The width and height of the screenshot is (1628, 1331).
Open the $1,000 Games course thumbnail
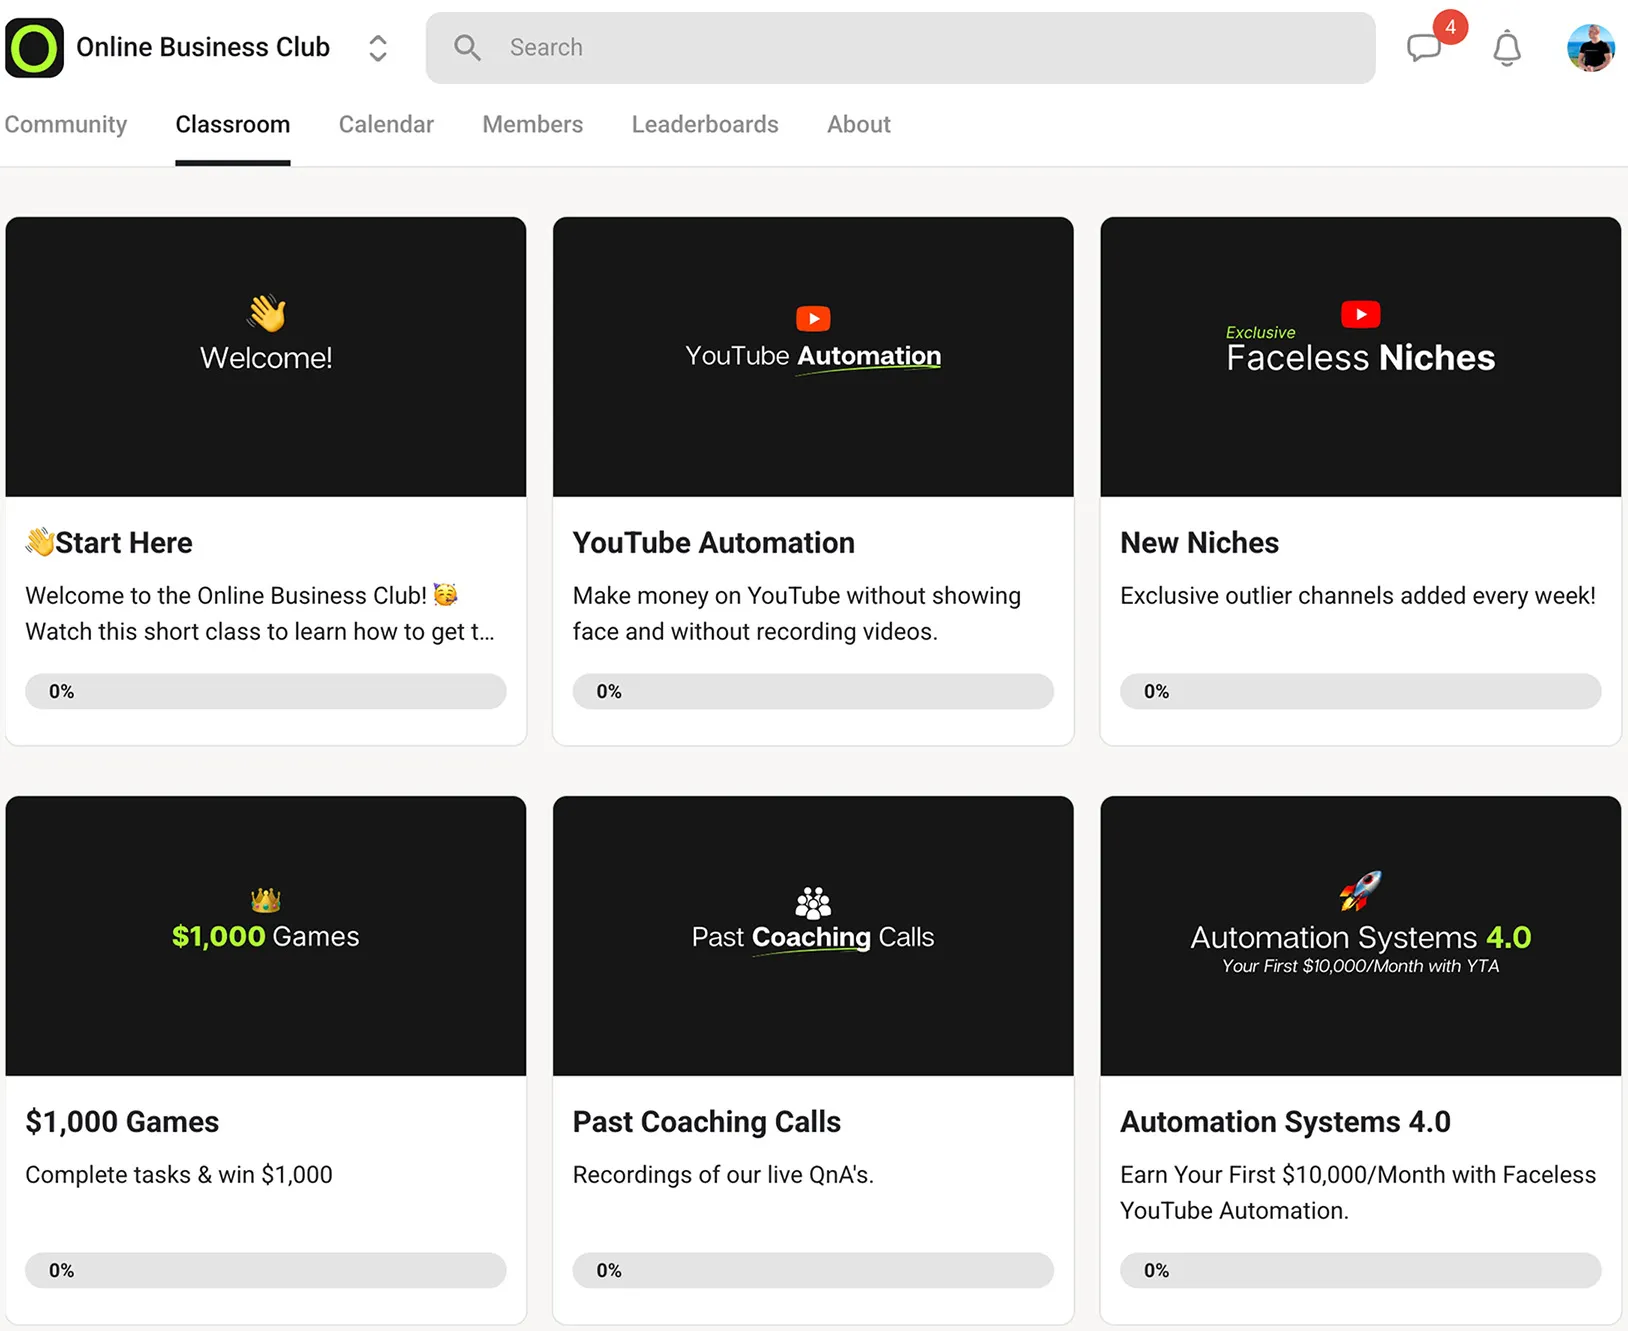point(266,936)
